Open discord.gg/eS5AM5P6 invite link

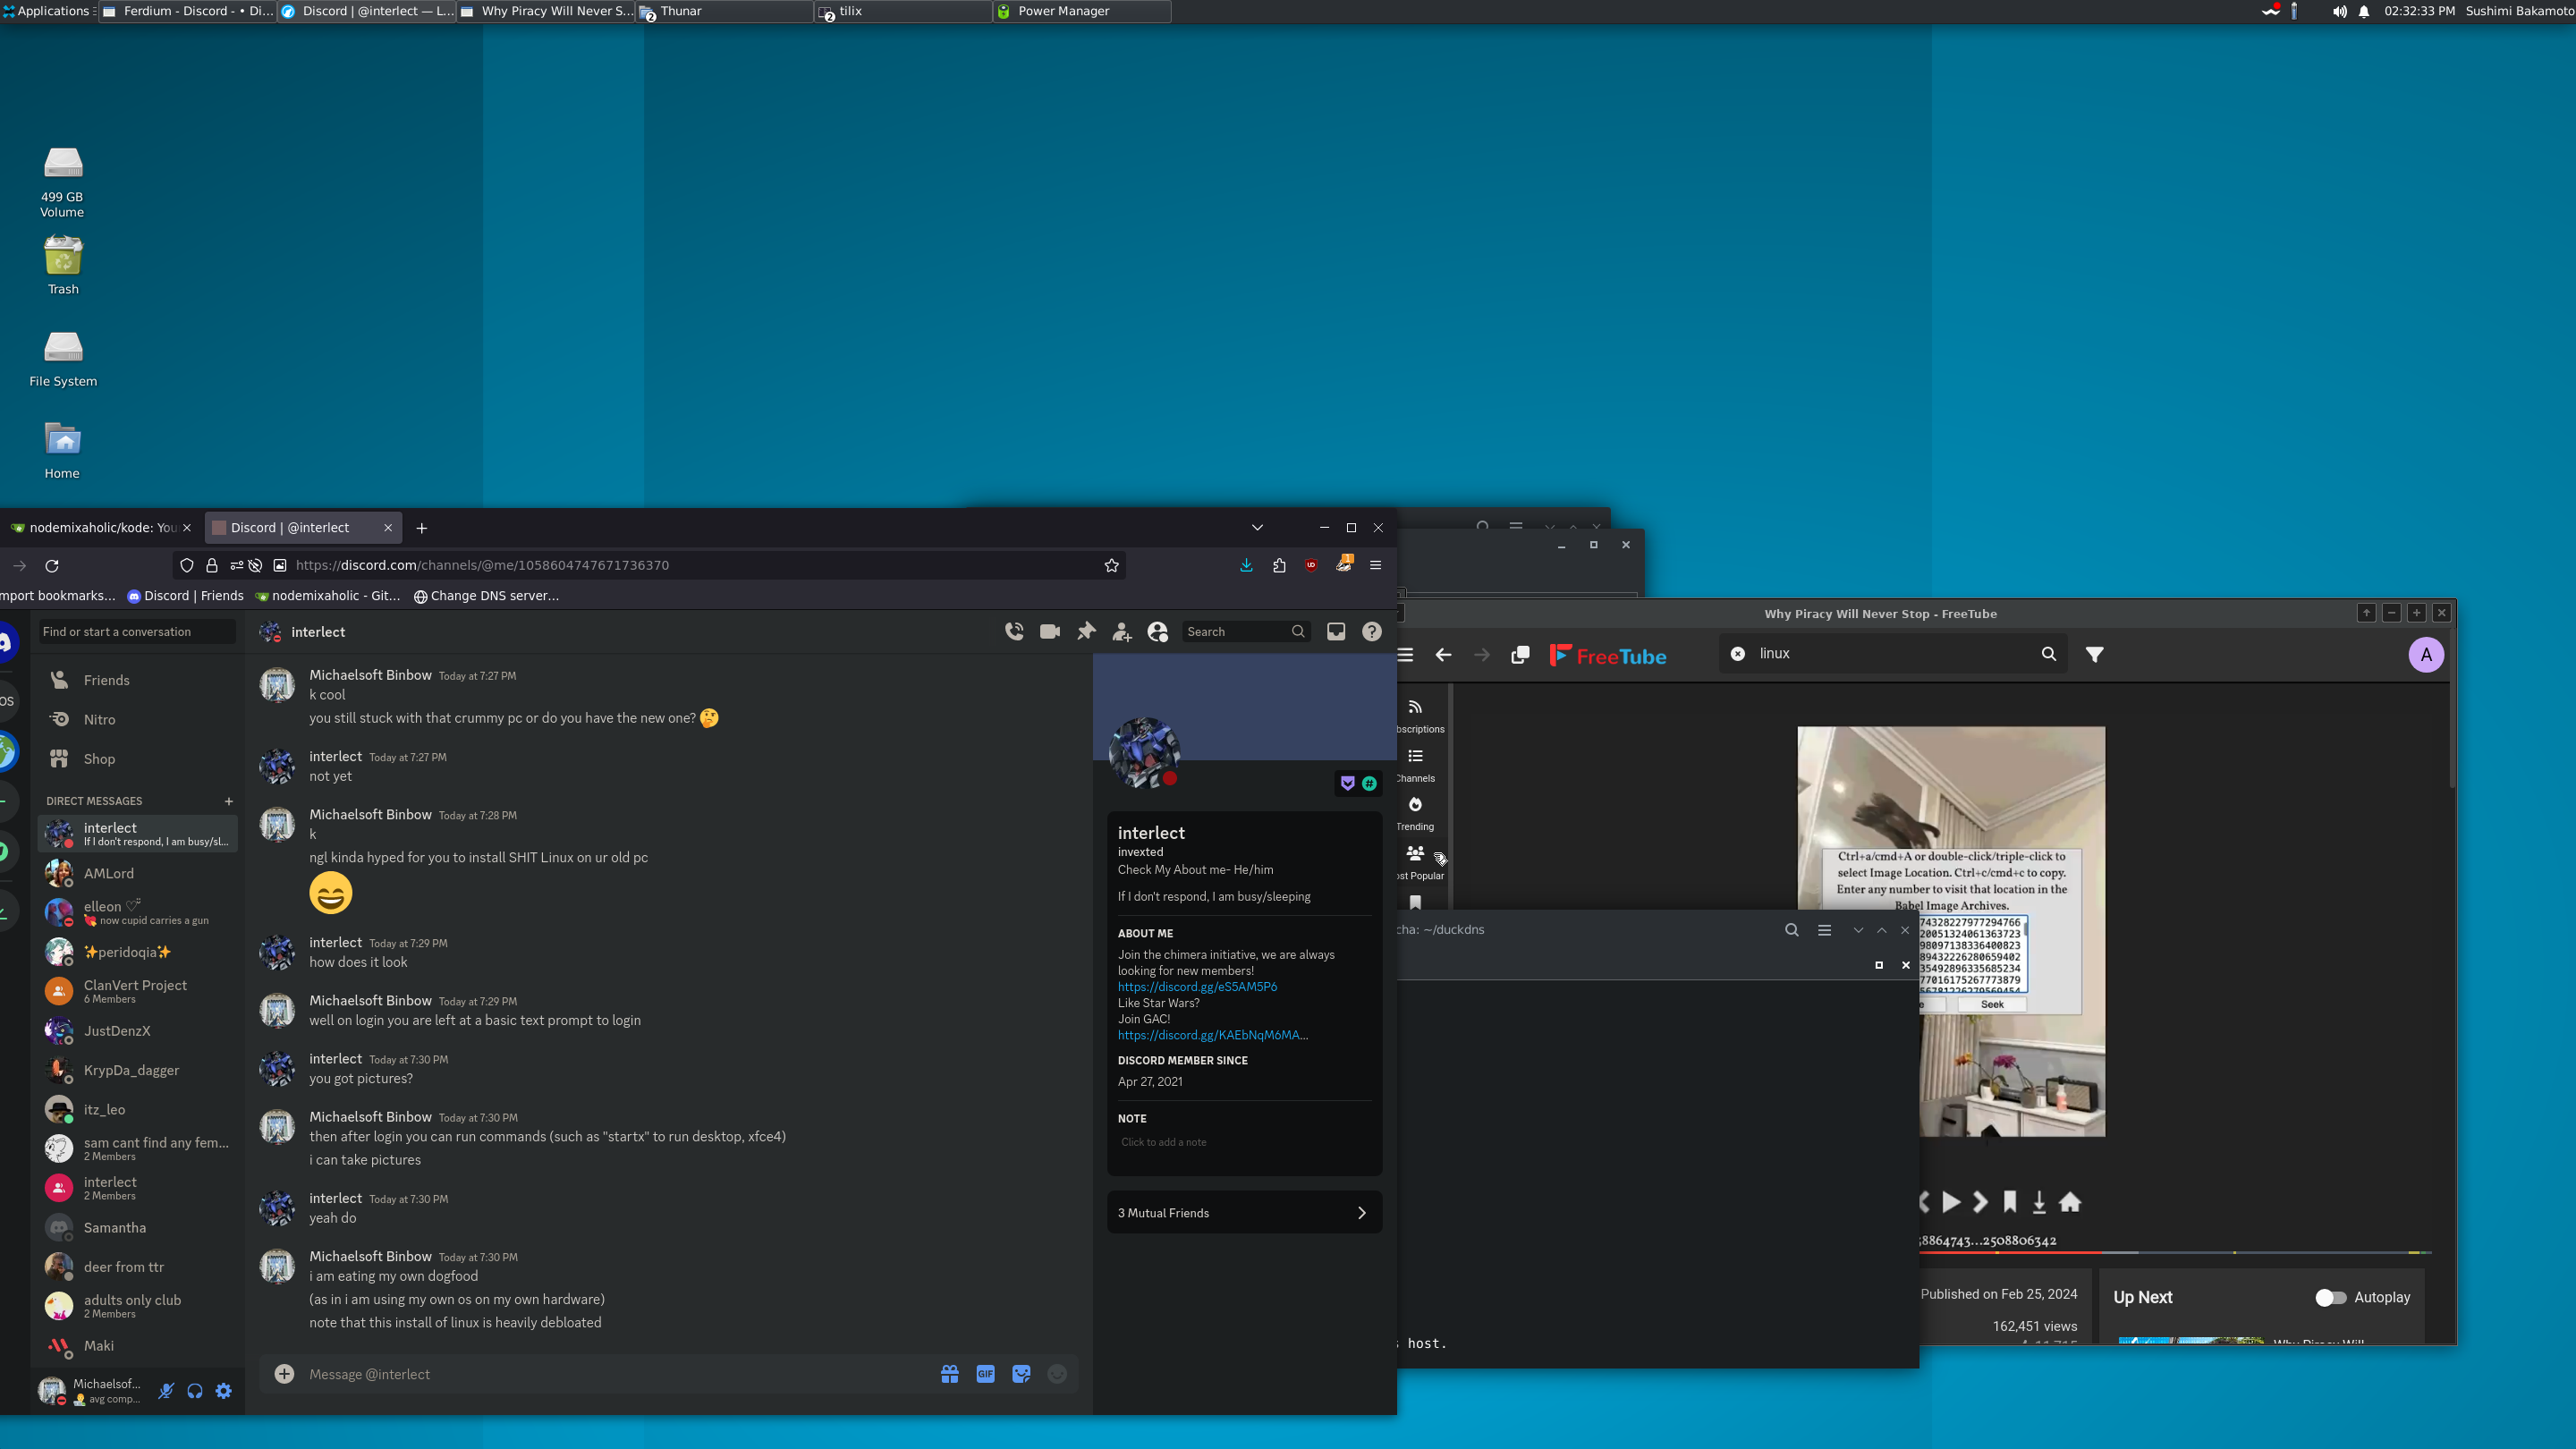[x=1197, y=987]
